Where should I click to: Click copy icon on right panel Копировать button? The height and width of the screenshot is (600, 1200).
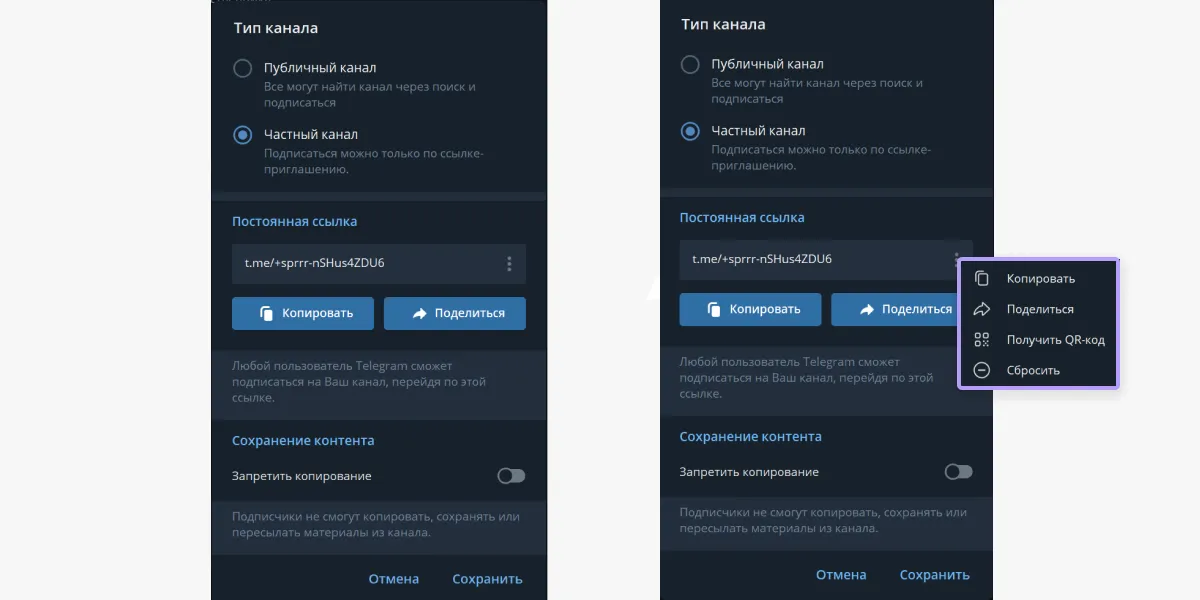[x=714, y=309]
